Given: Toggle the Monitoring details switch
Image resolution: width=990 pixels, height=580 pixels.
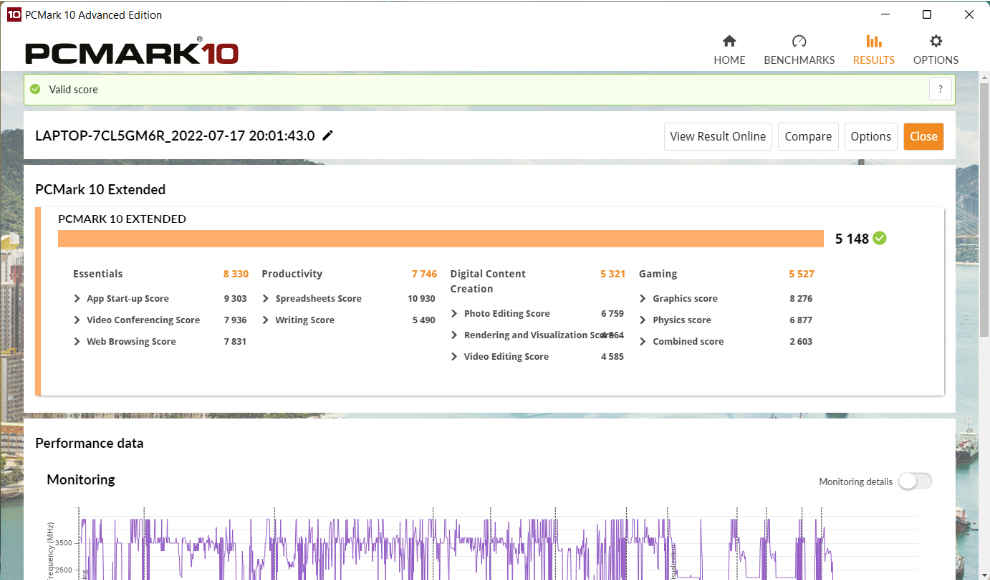Looking at the screenshot, I should pyautogui.click(x=915, y=482).
